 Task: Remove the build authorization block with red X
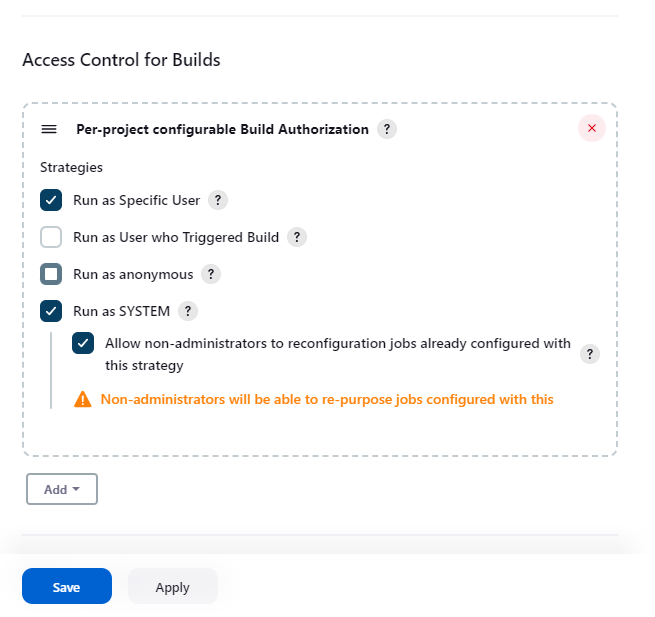click(592, 128)
